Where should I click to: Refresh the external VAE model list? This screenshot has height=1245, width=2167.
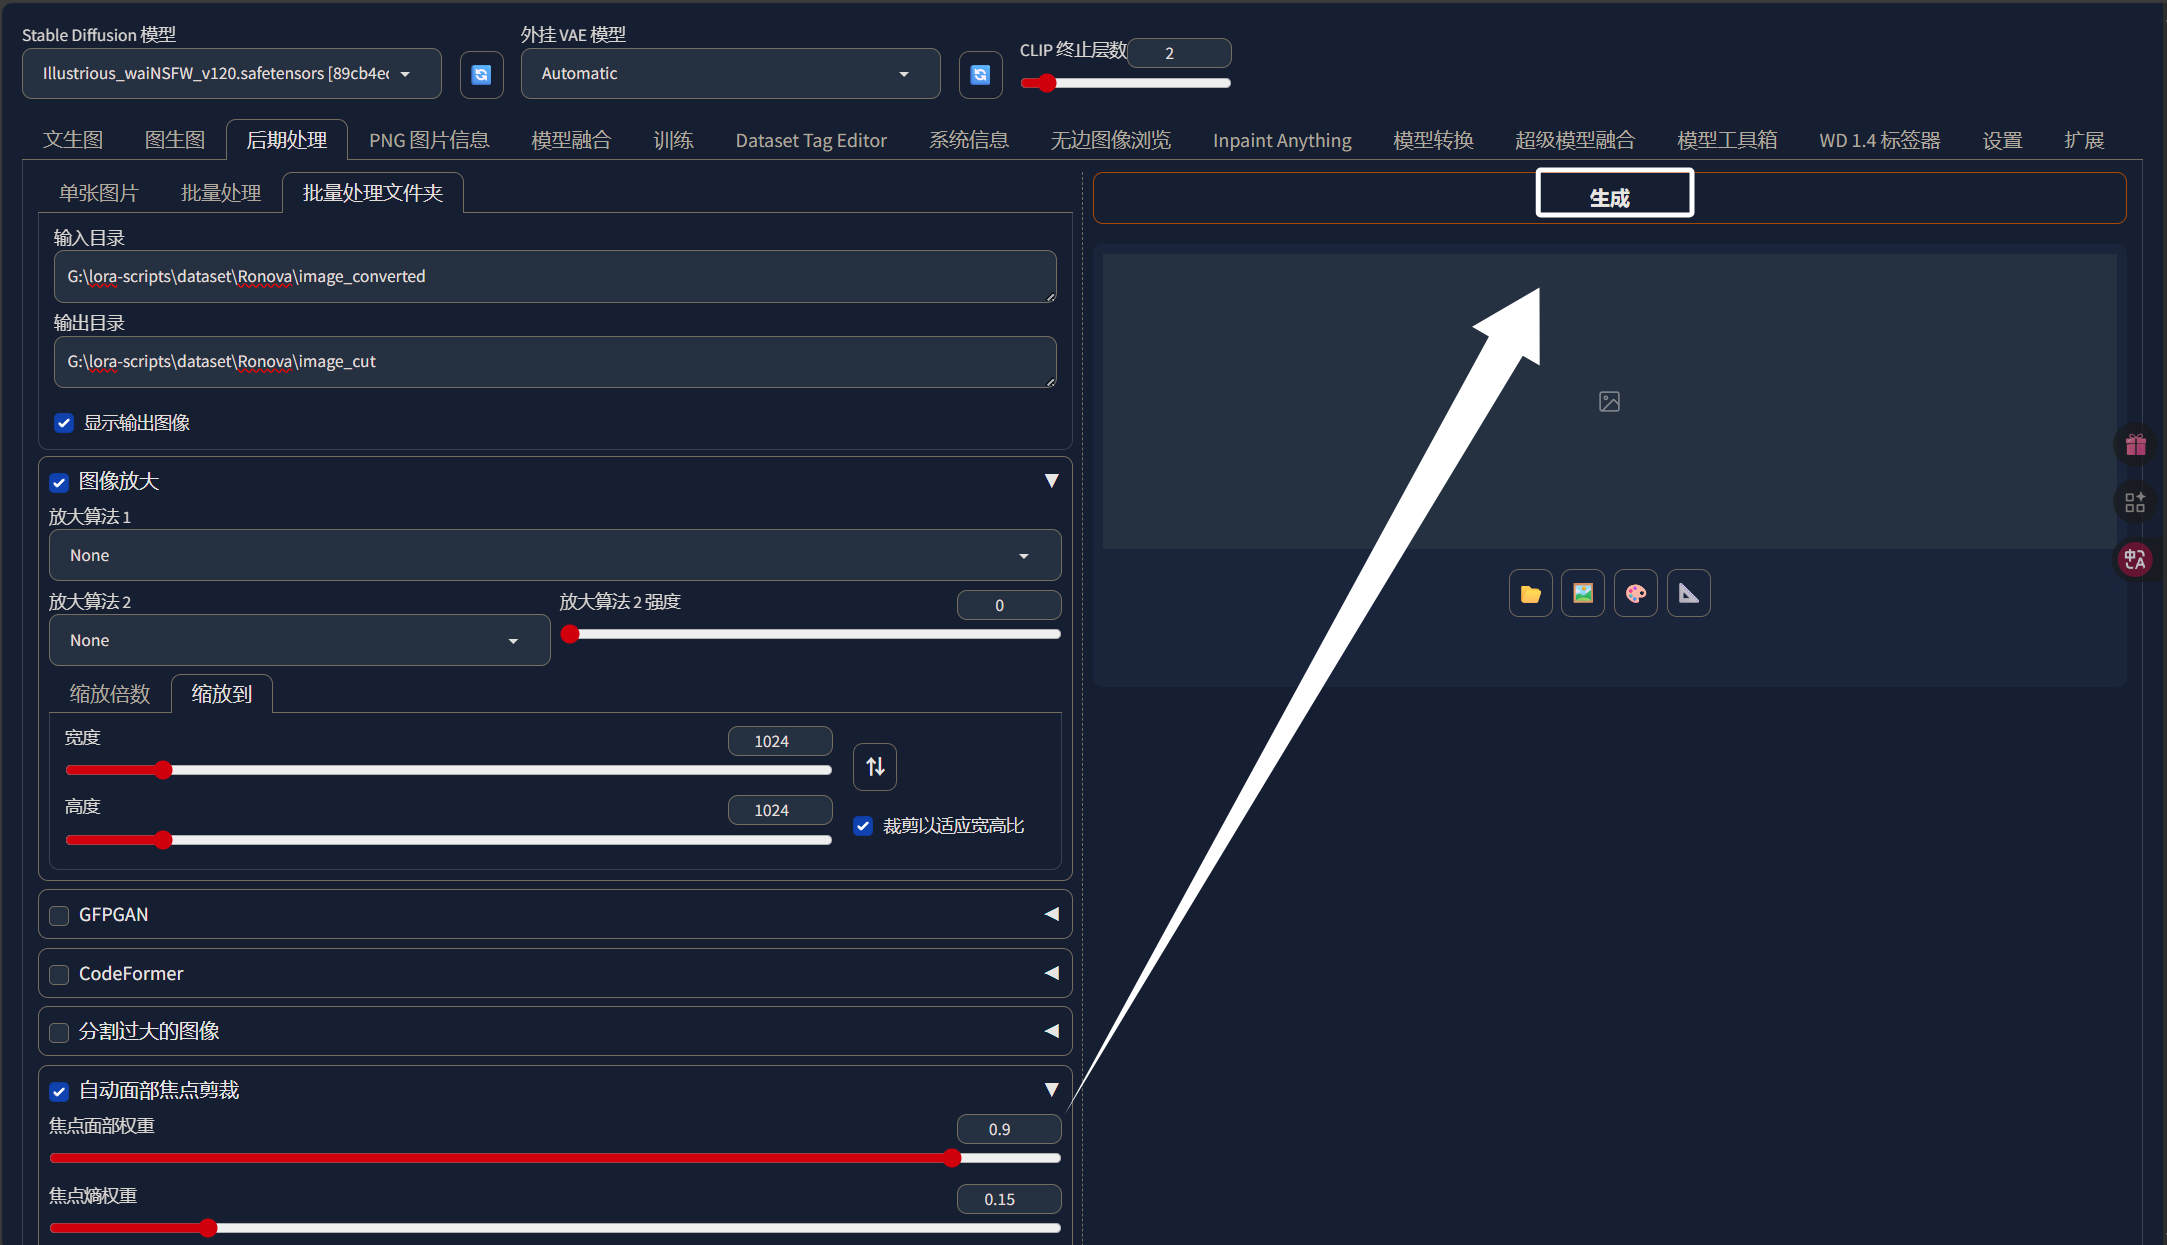point(980,74)
